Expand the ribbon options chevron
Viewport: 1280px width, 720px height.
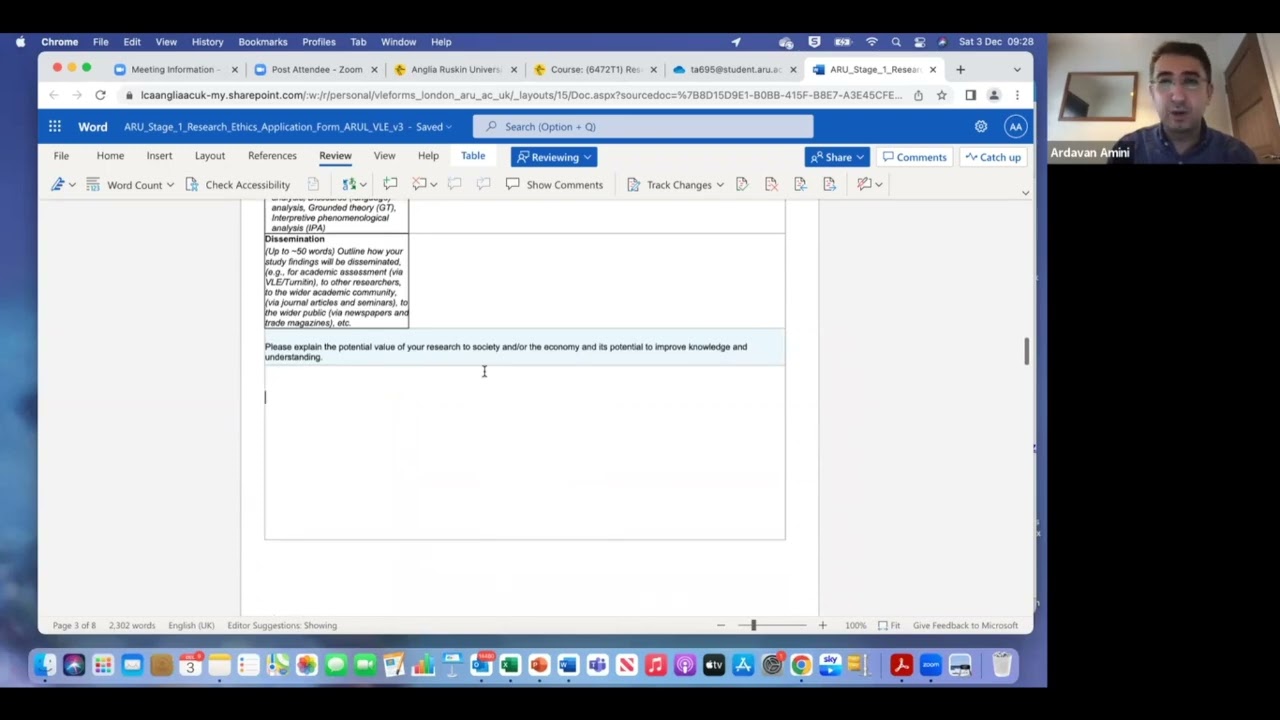point(1025,192)
